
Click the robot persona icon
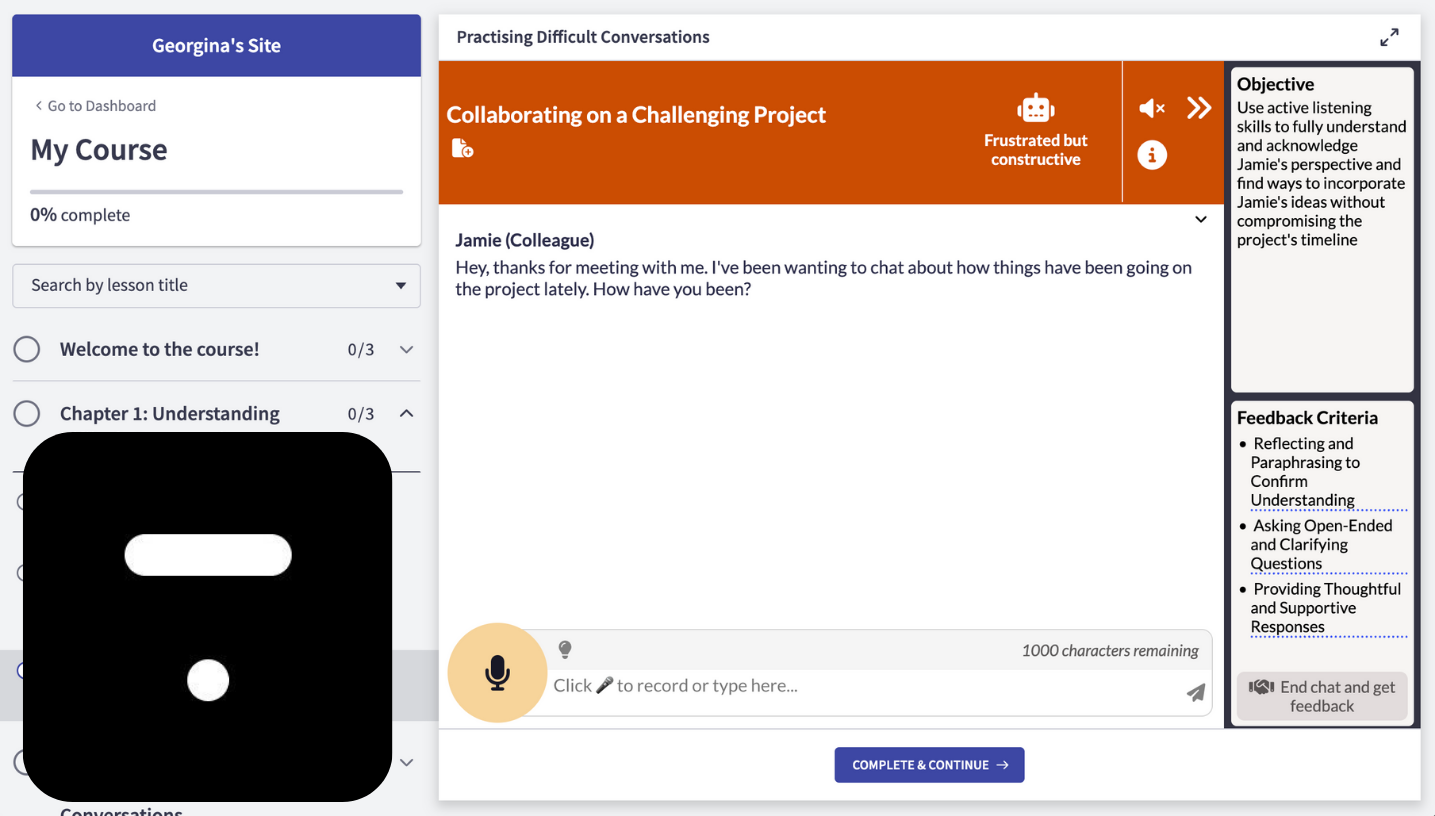click(x=1035, y=108)
